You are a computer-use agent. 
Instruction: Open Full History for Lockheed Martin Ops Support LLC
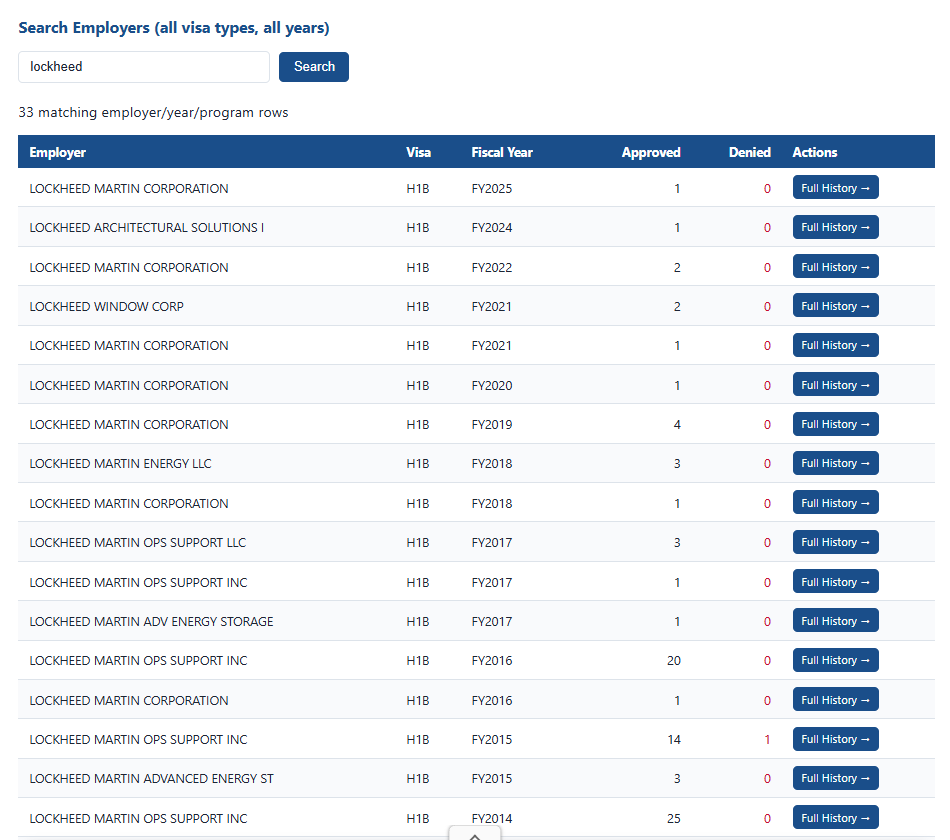(835, 542)
